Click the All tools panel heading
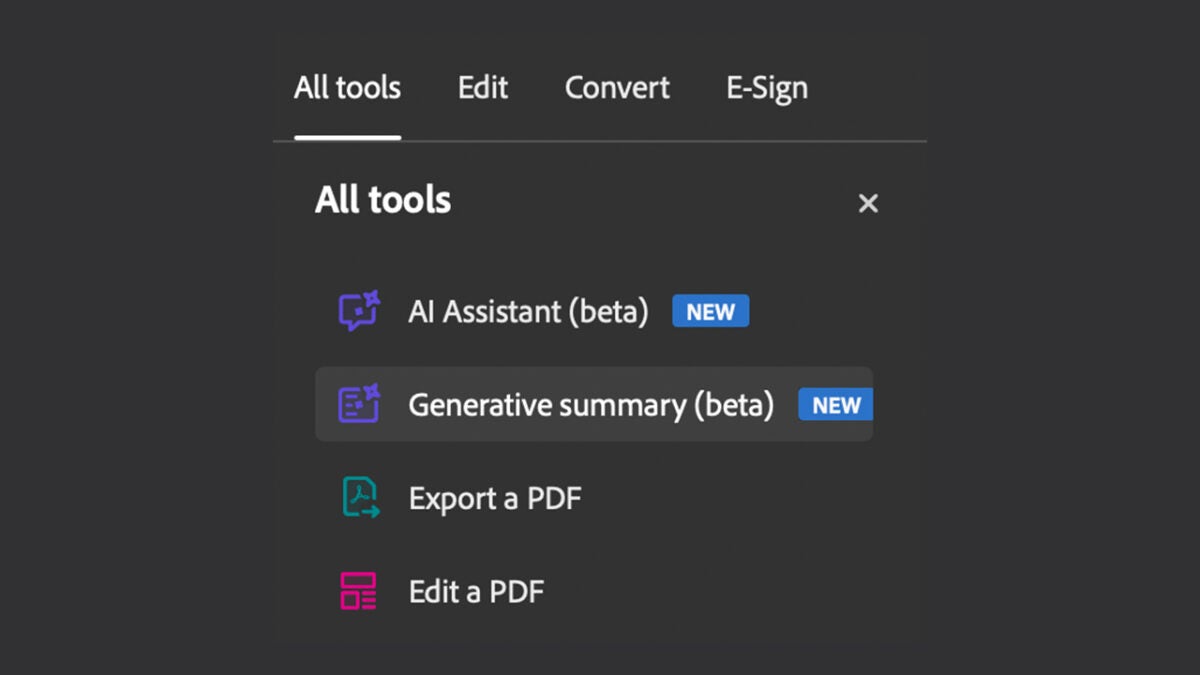 coord(383,200)
